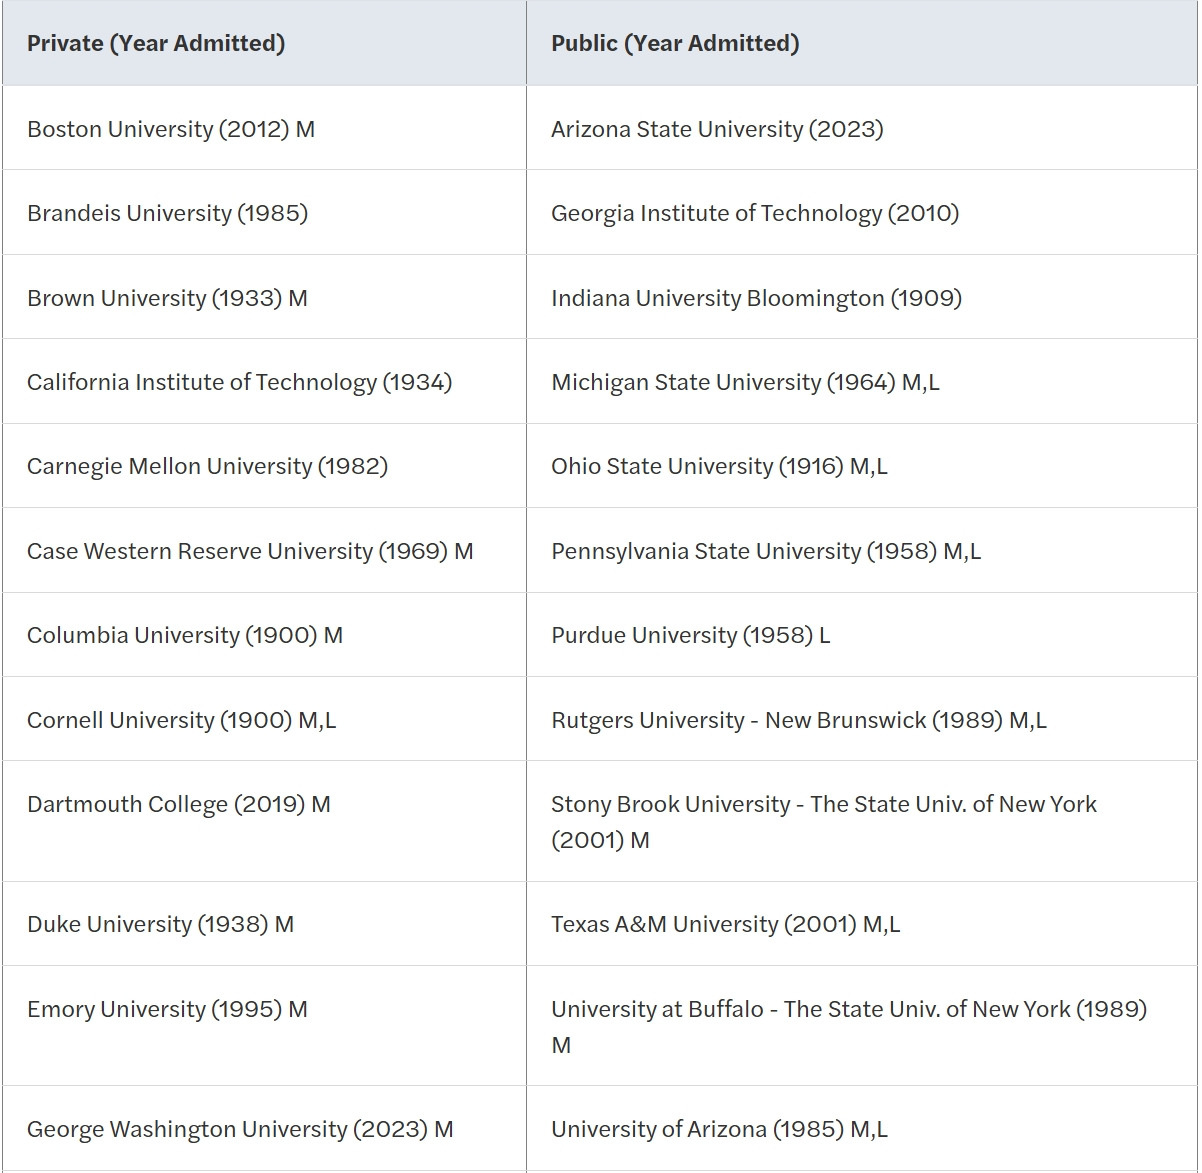This screenshot has width=1202, height=1173.
Task: Click Carnegie Mellon University (1982) entry
Action: tap(207, 466)
